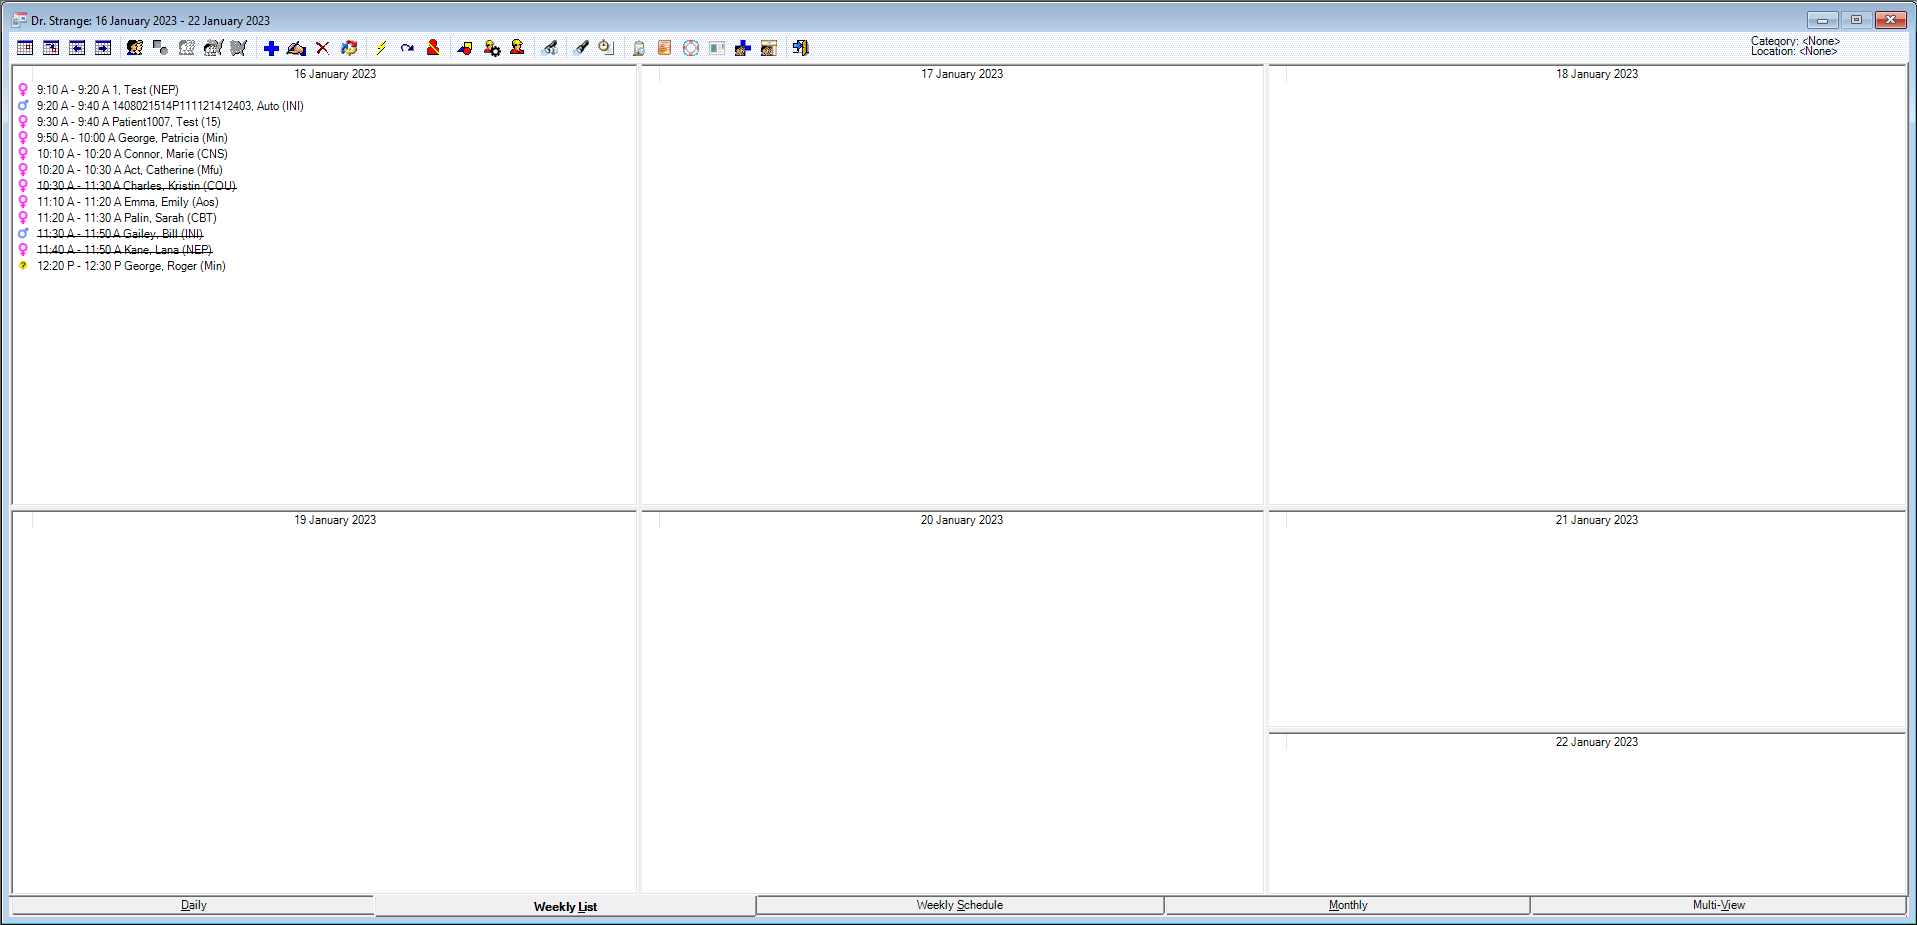Select the Weekly List tab
Viewport: 1917px width, 925px height.
point(565,906)
